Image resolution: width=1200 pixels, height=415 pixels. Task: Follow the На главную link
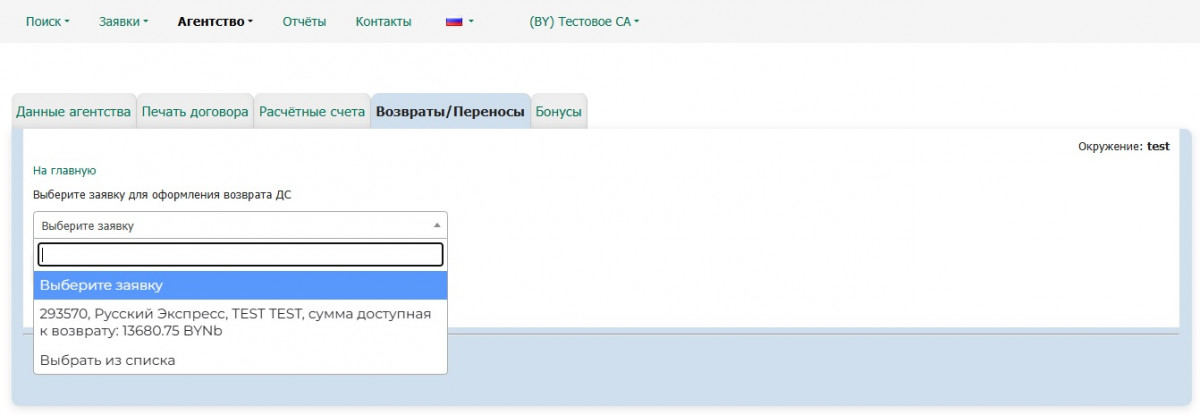tap(64, 171)
